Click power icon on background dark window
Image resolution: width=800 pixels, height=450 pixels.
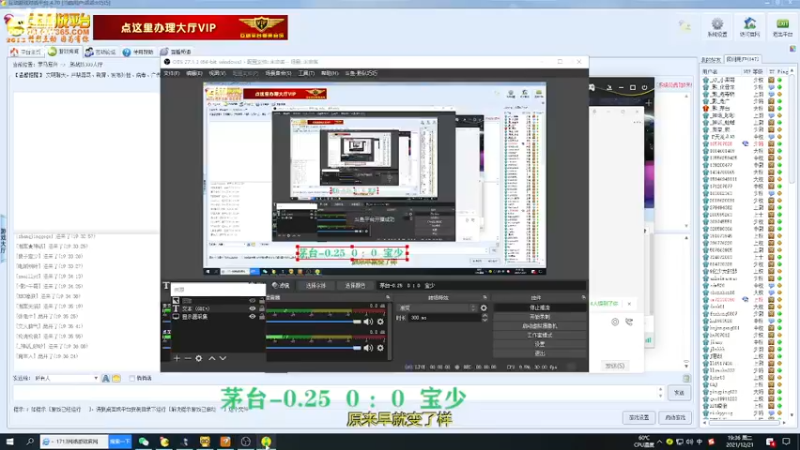point(644,88)
